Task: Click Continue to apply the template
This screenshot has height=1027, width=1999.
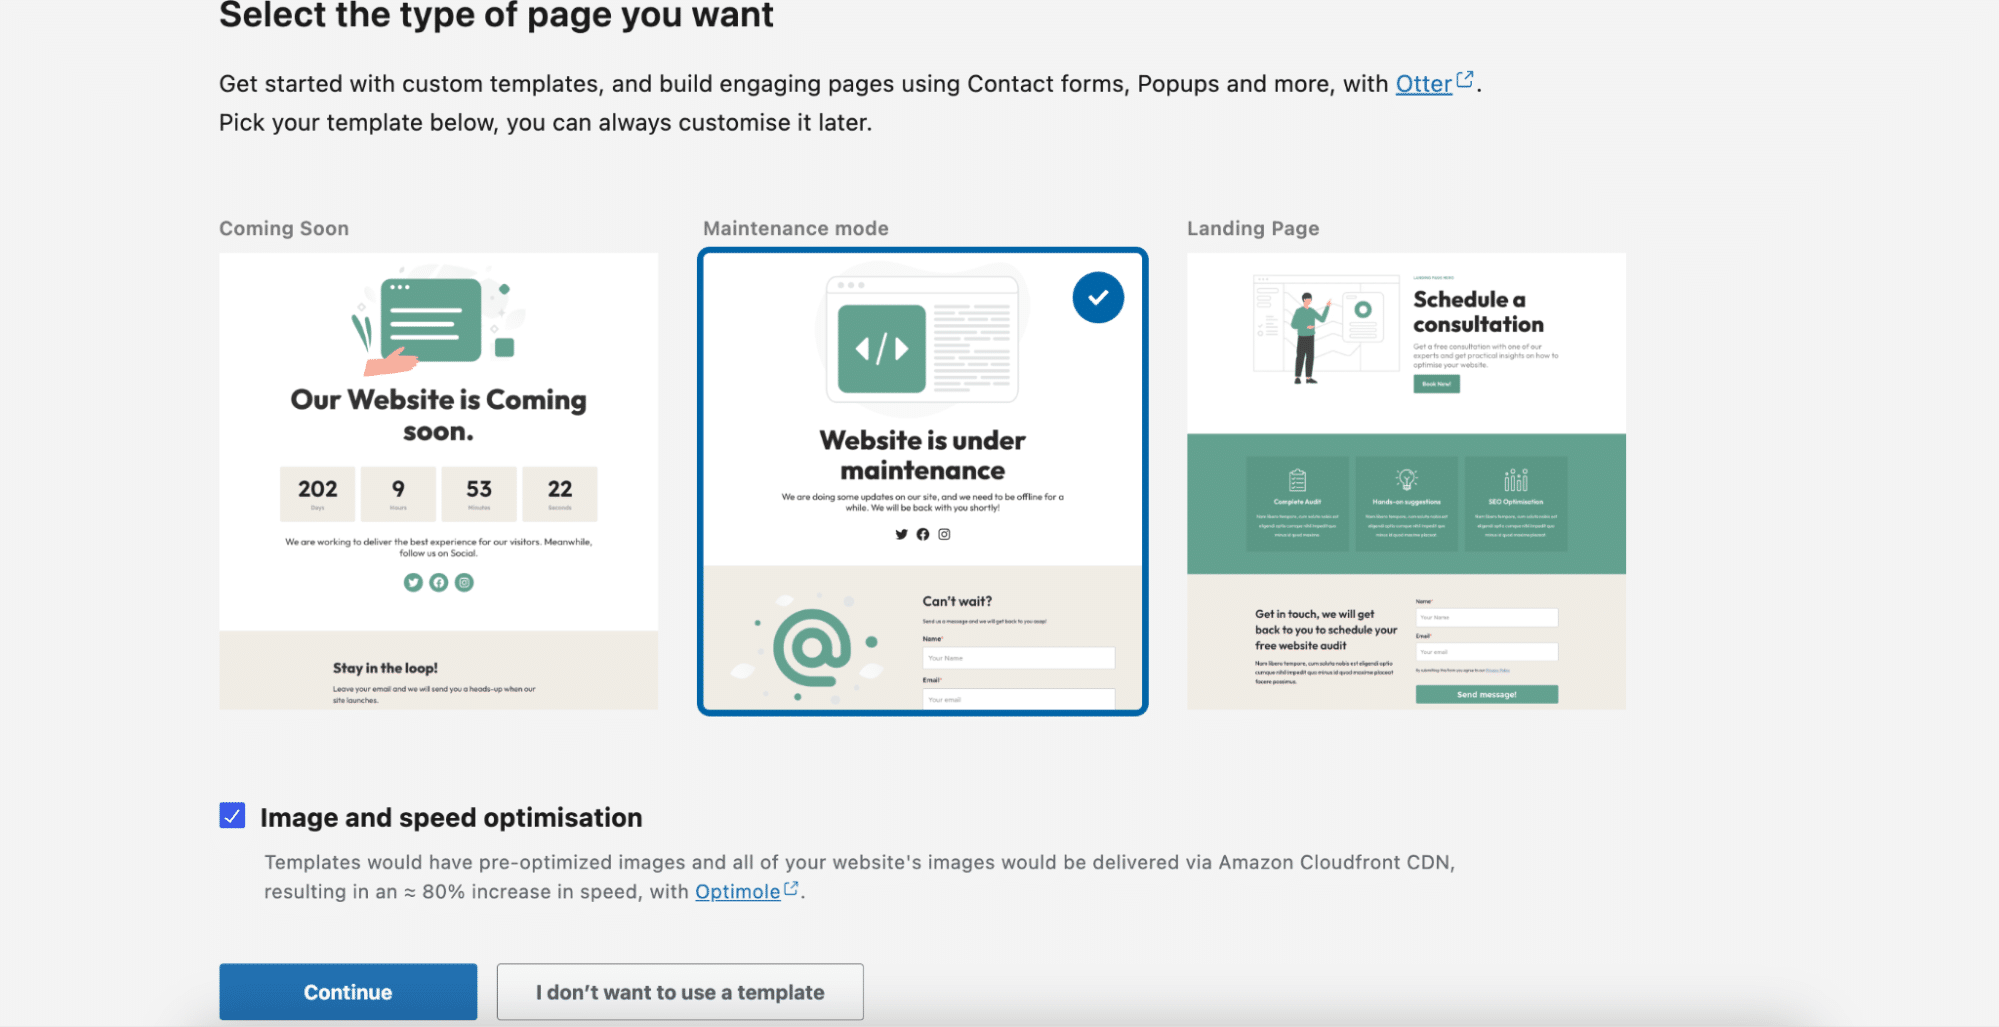Action: pyautogui.click(x=347, y=991)
